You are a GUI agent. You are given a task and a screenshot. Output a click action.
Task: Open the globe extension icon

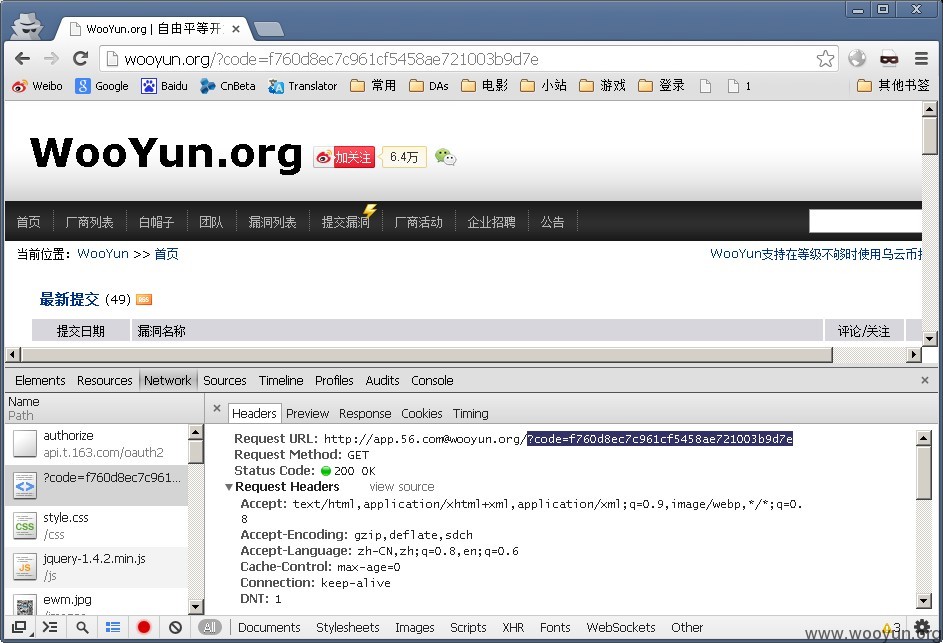click(x=857, y=58)
